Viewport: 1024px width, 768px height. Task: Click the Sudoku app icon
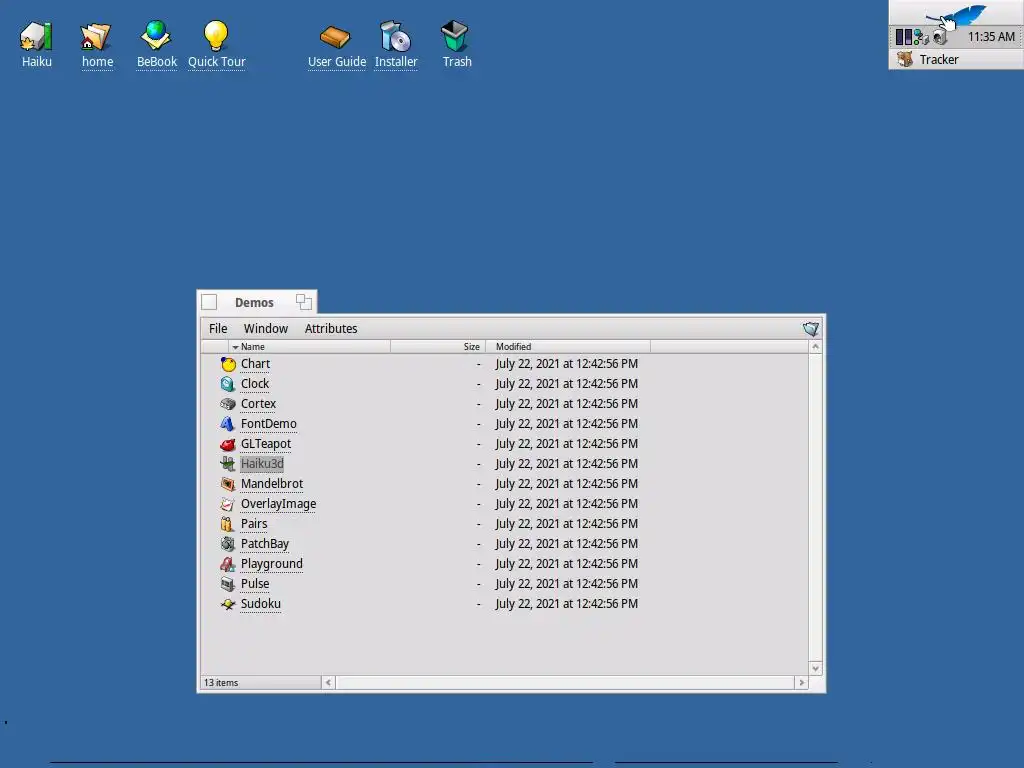[x=227, y=604]
